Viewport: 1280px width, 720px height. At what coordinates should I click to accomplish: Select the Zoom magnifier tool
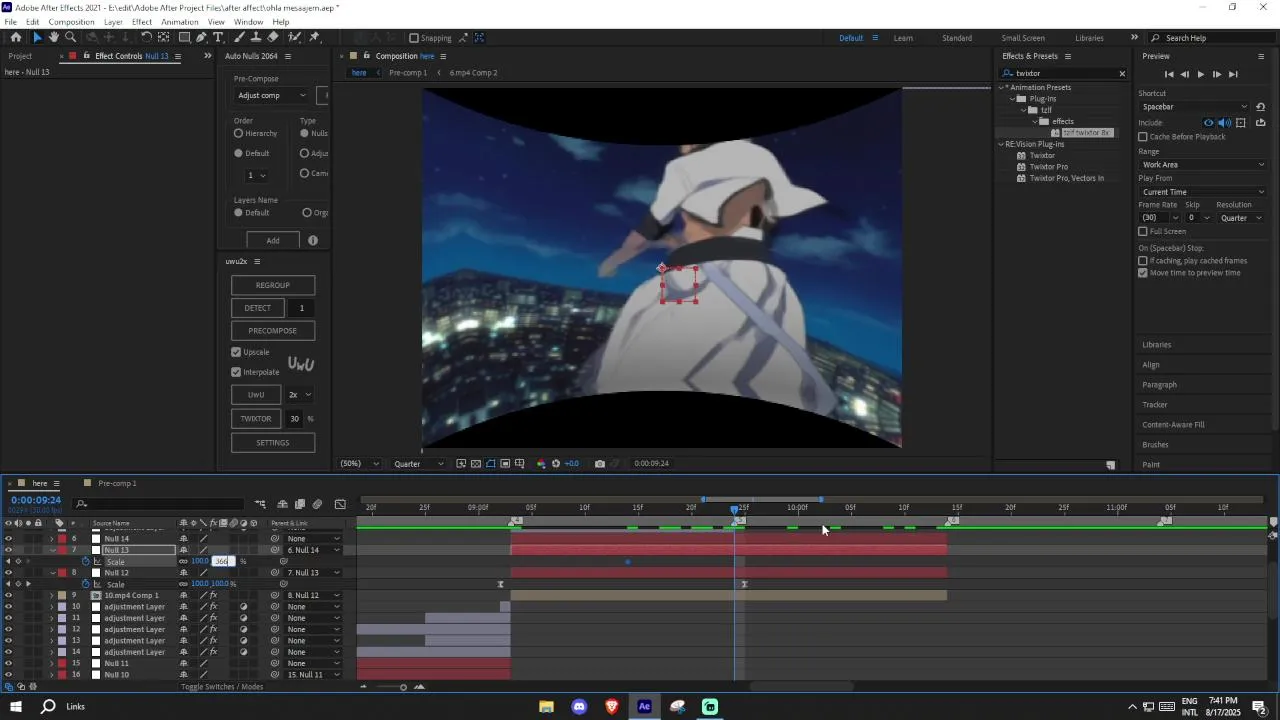point(71,37)
